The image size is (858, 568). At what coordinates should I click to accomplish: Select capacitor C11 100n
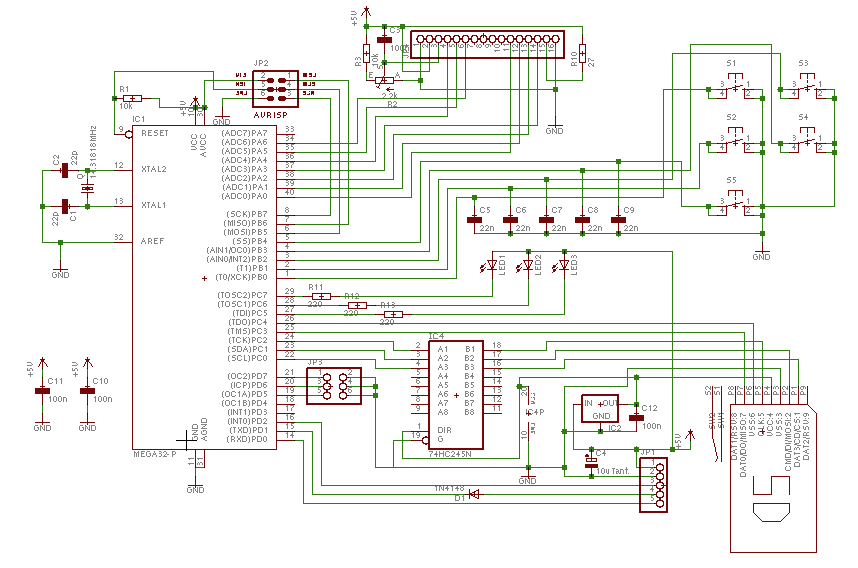tap(42, 391)
